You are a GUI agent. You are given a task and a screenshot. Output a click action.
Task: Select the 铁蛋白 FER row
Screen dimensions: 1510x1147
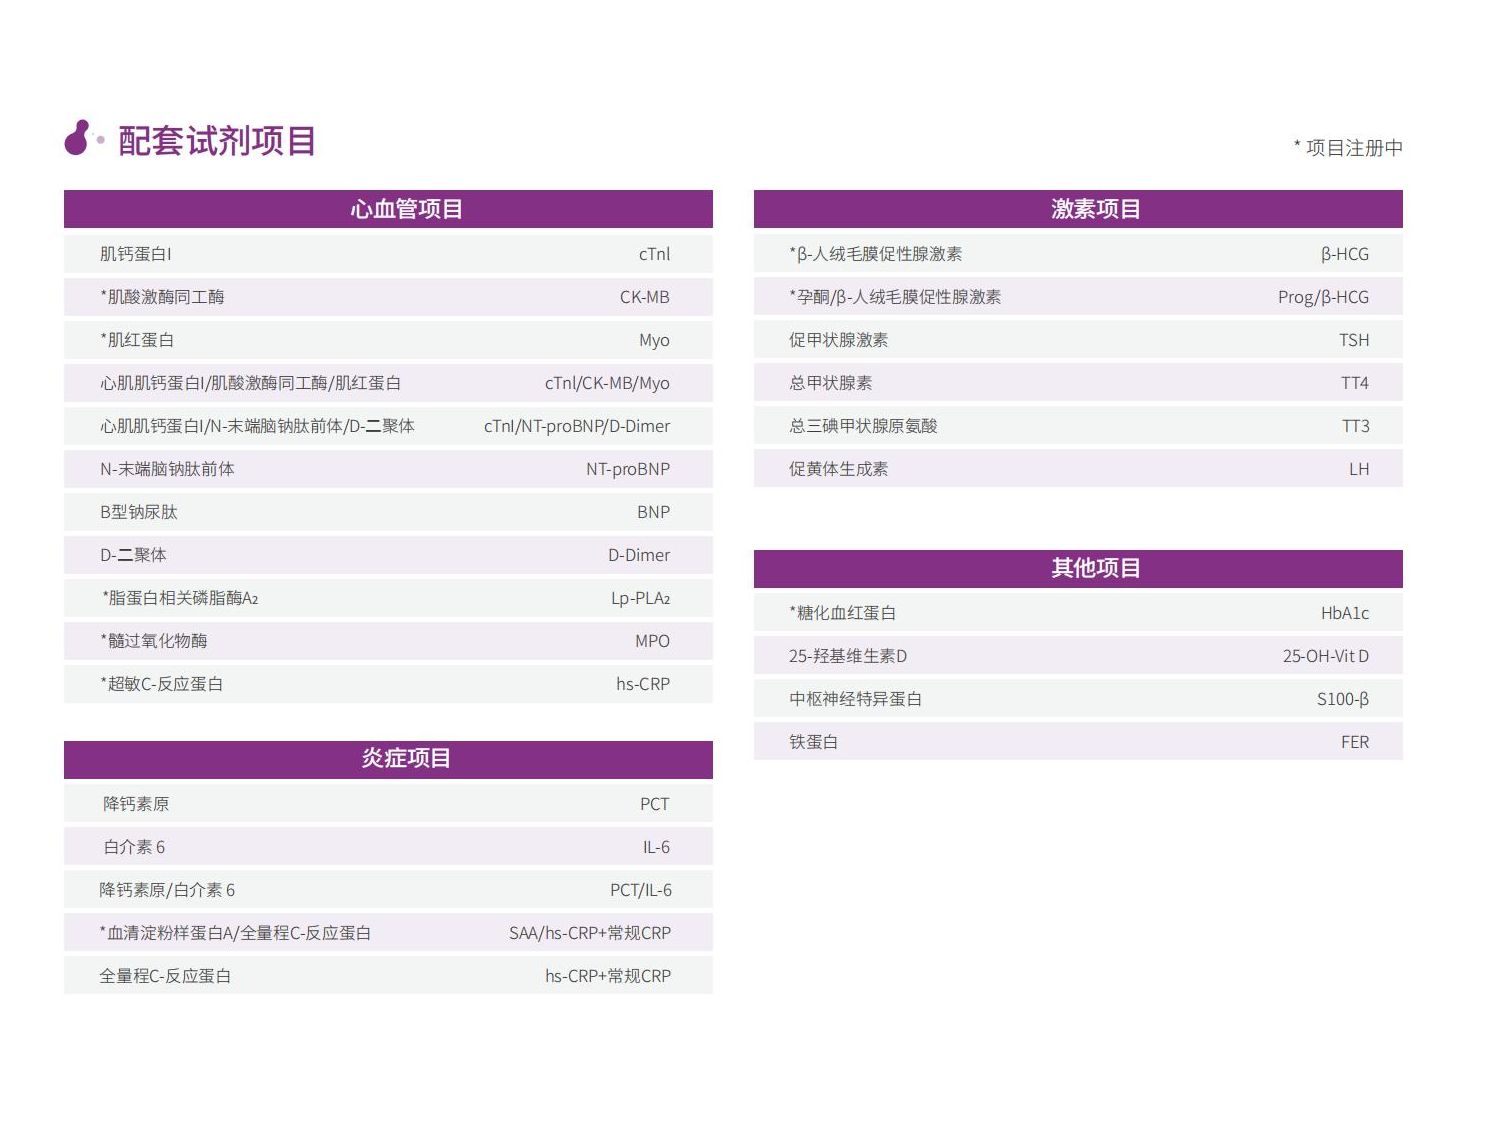click(x=1078, y=742)
